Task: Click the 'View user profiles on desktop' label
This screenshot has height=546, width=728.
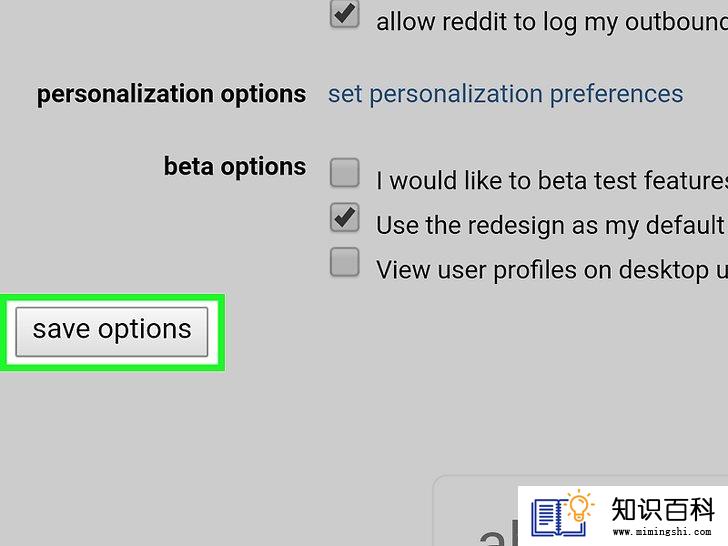Action: click(552, 270)
